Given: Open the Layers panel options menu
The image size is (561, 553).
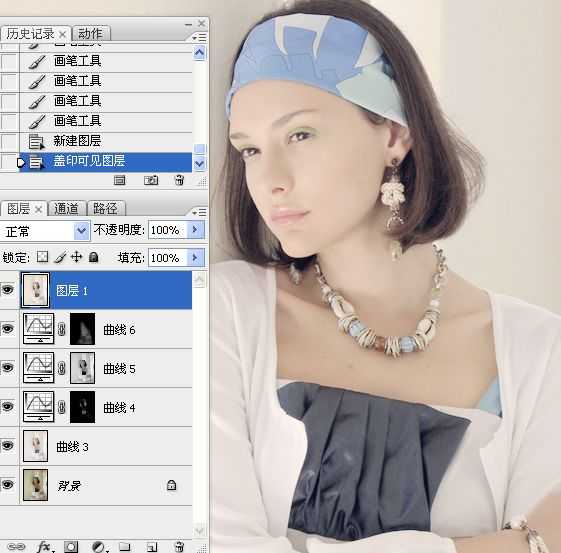Looking at the screenshot, I should (x=200, y=212).
